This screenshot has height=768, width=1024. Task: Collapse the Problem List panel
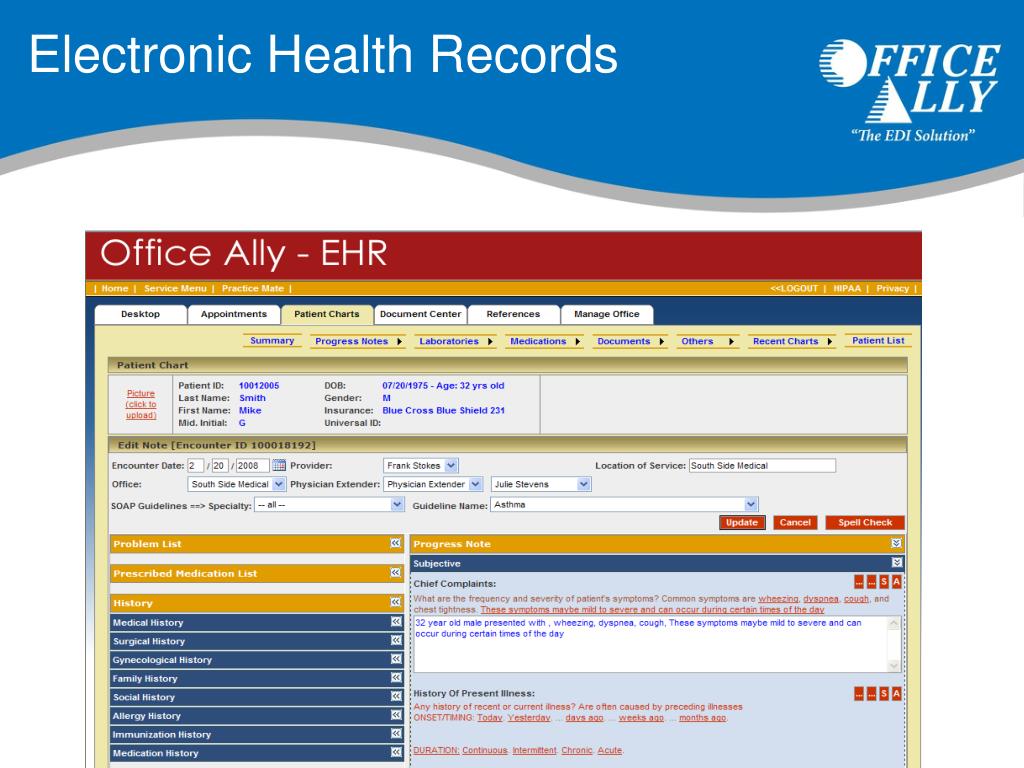coord(395,543)
